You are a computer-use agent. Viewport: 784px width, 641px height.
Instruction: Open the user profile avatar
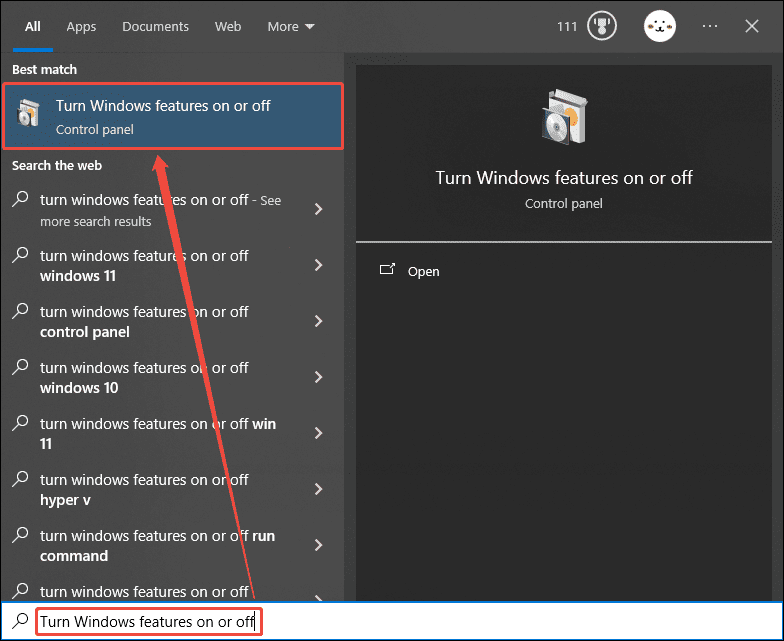[x=660, y=26]
